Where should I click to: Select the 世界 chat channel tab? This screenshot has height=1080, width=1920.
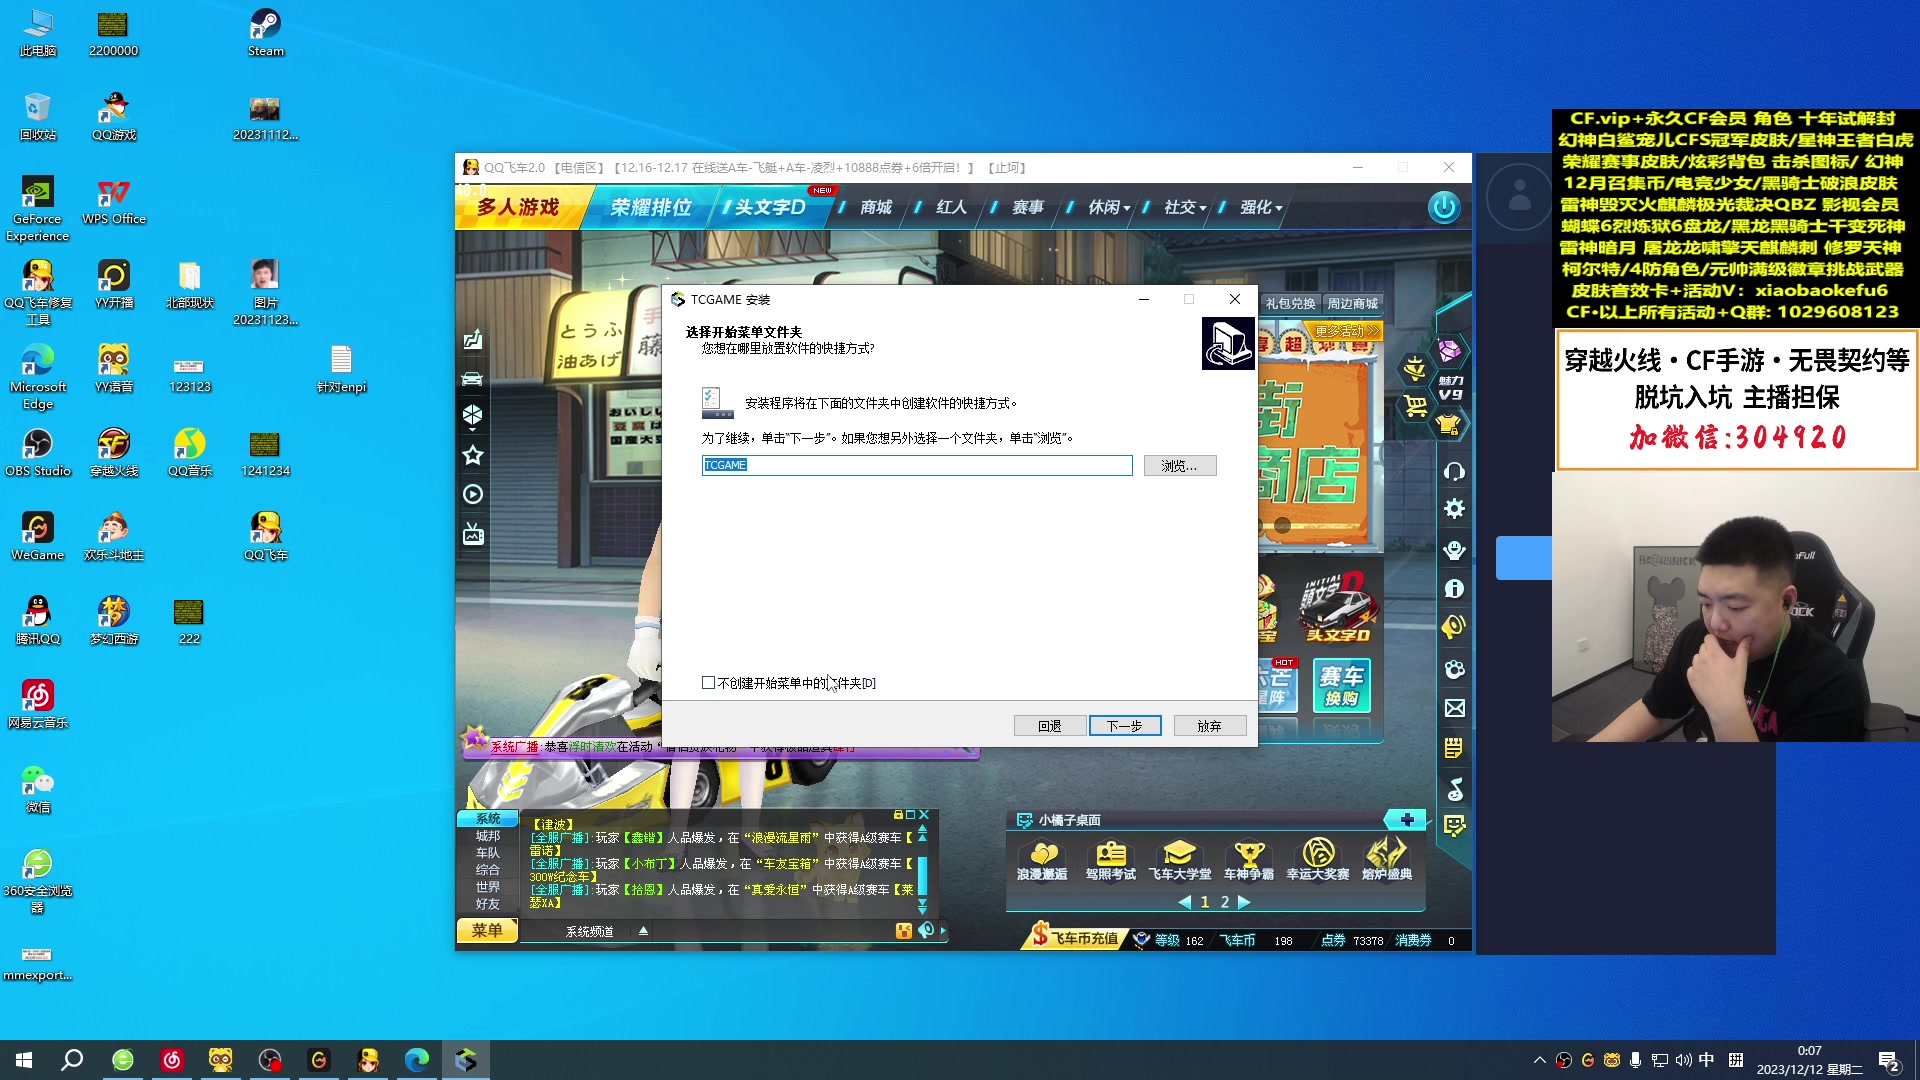click(x=488, y=887)
